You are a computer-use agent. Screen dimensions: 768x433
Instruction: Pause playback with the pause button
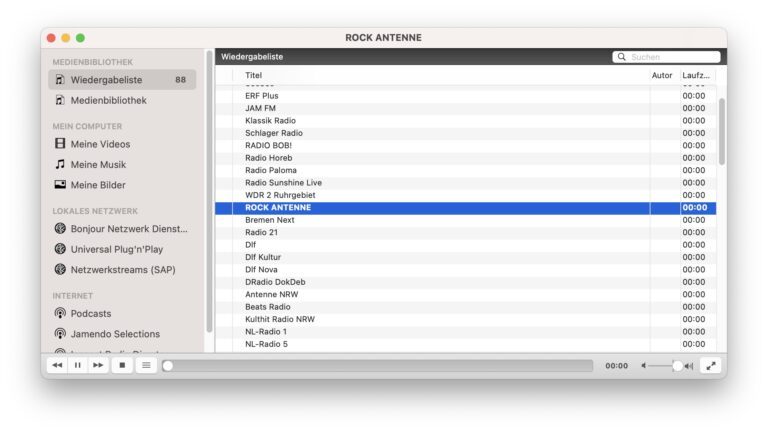click(78, 365)
